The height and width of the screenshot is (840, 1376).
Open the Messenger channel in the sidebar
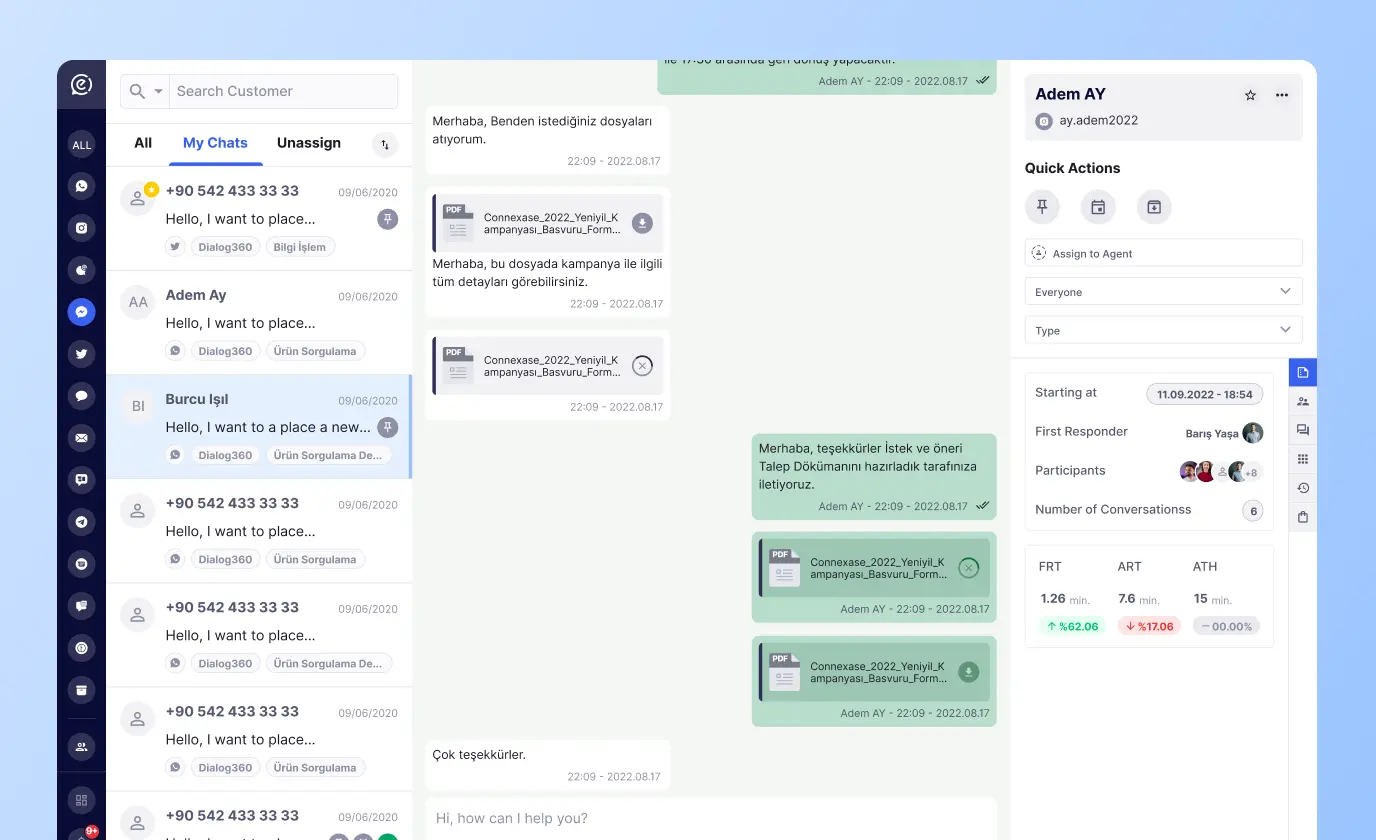pyautogui.click(x=82, y=312)
